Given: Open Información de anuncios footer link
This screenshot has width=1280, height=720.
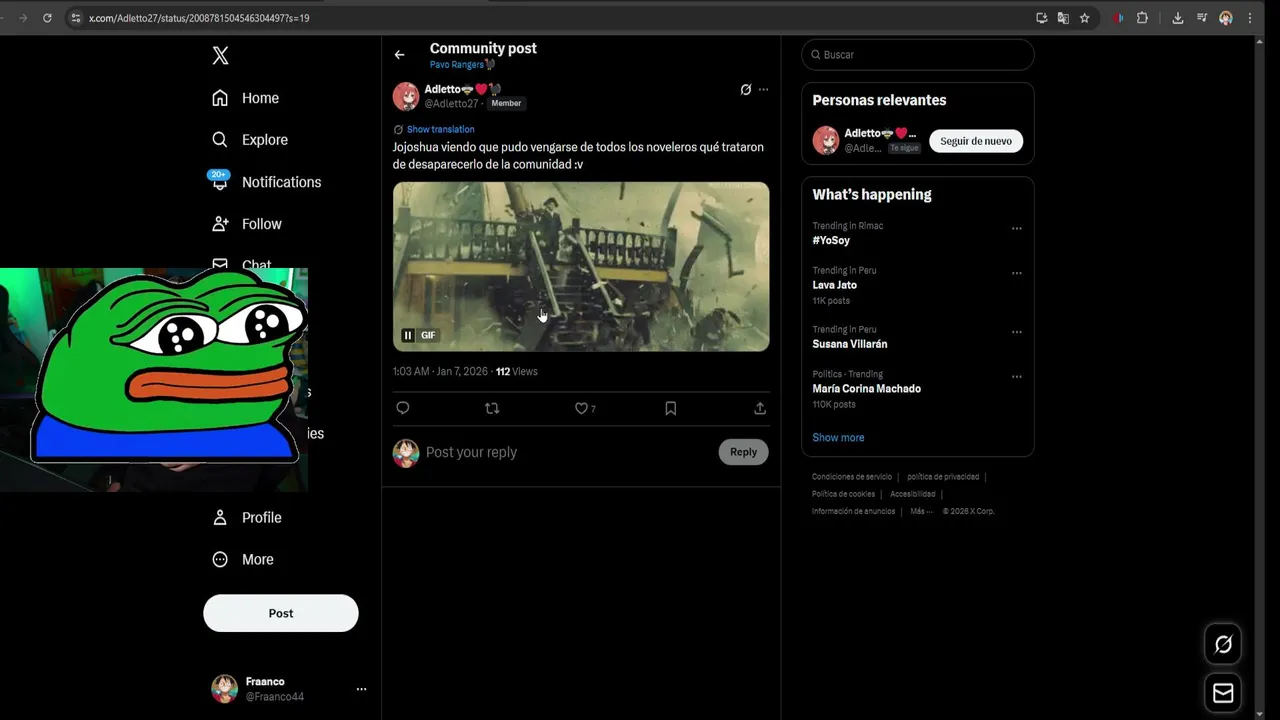Looking at the screenshot, I should [x=853, y=511].
